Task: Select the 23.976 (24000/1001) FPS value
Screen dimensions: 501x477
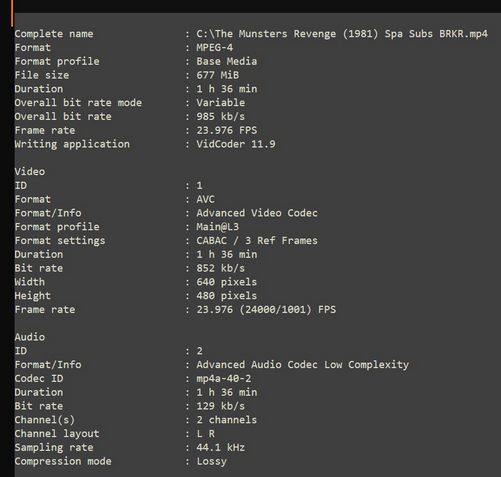Action: 266,309
